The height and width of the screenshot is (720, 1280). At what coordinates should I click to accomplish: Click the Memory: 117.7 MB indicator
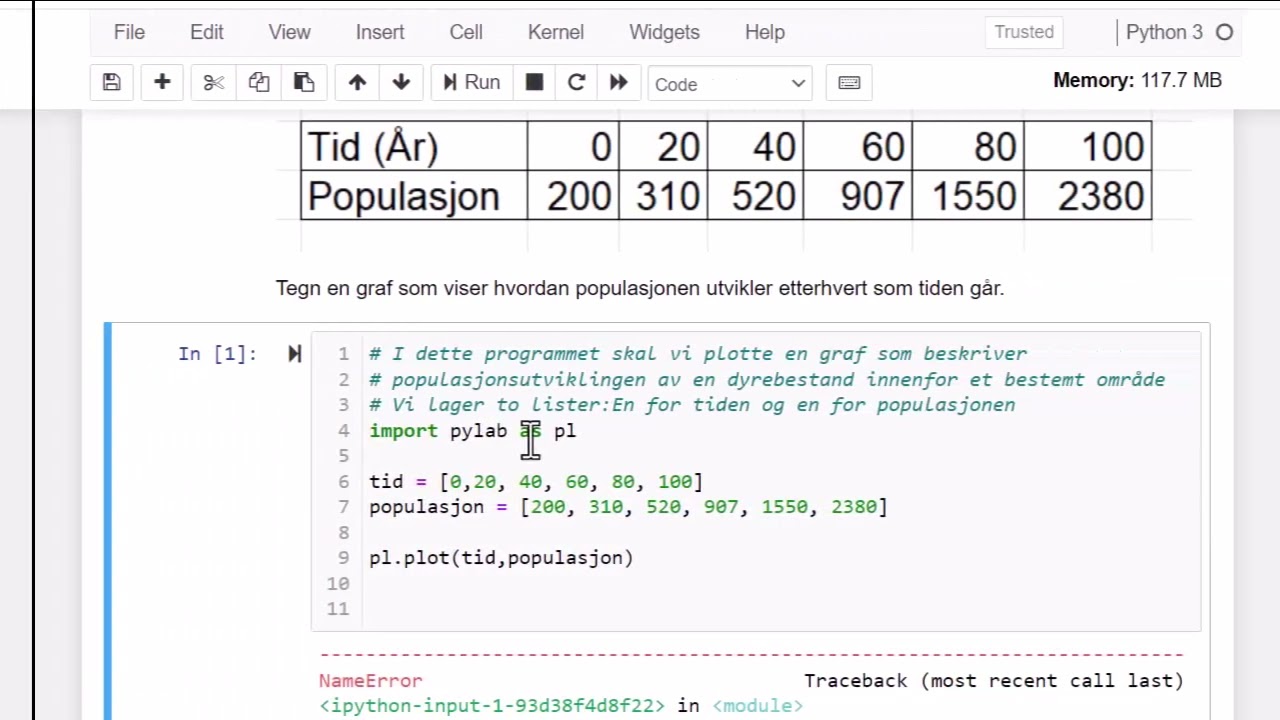(x=1137, y=80)
